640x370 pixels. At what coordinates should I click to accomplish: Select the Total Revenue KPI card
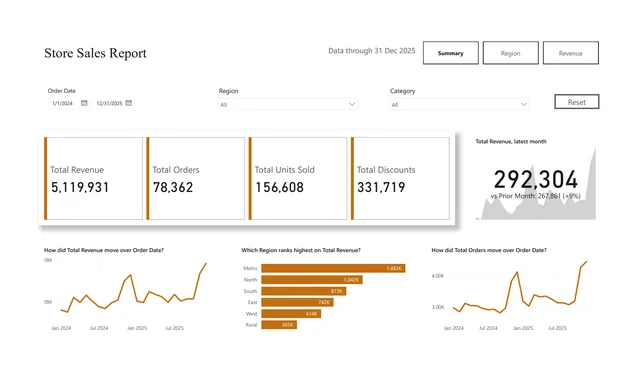(x=93, y=178)
